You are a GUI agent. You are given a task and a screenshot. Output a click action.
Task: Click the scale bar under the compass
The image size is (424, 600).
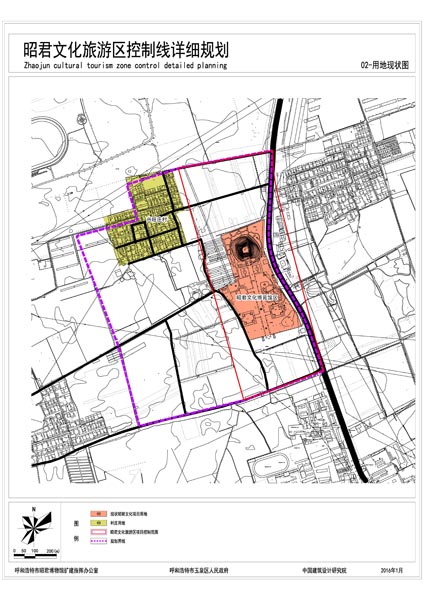click(x=35, y=554)
